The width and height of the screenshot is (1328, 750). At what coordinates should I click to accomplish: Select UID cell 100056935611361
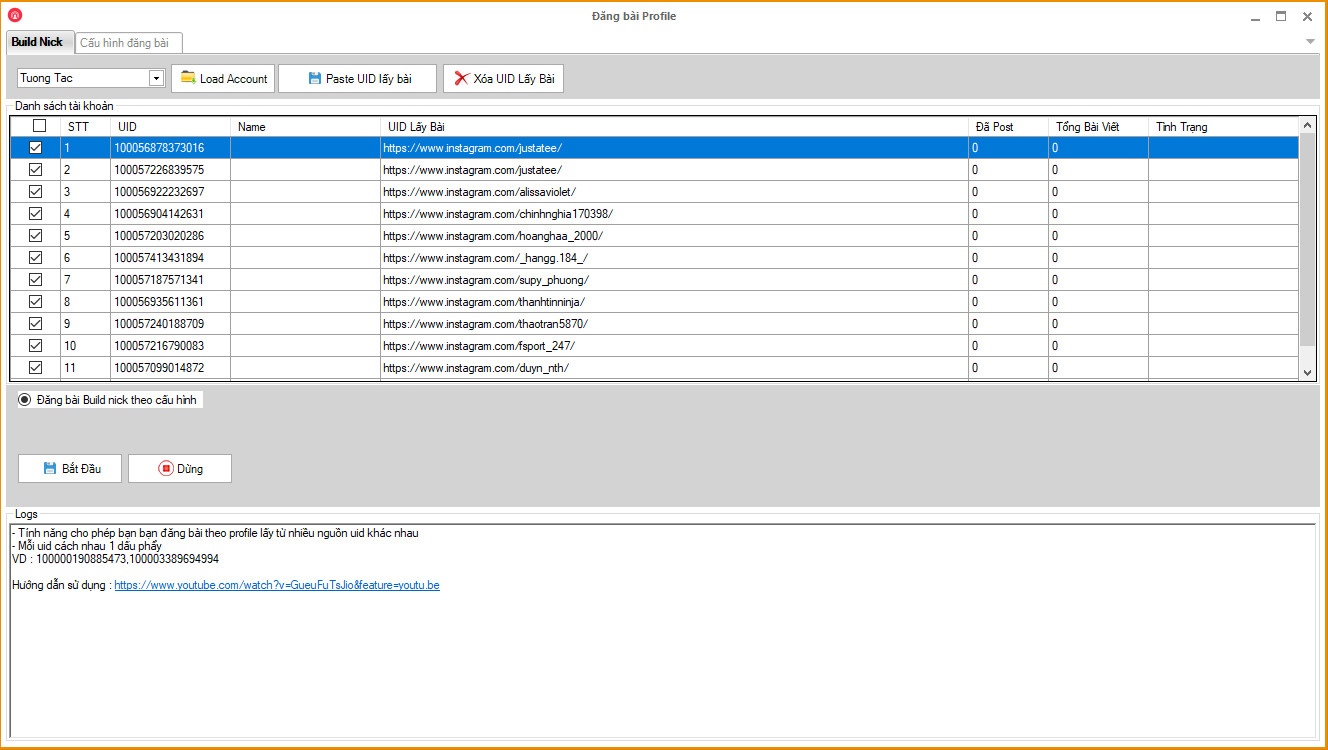170,302
